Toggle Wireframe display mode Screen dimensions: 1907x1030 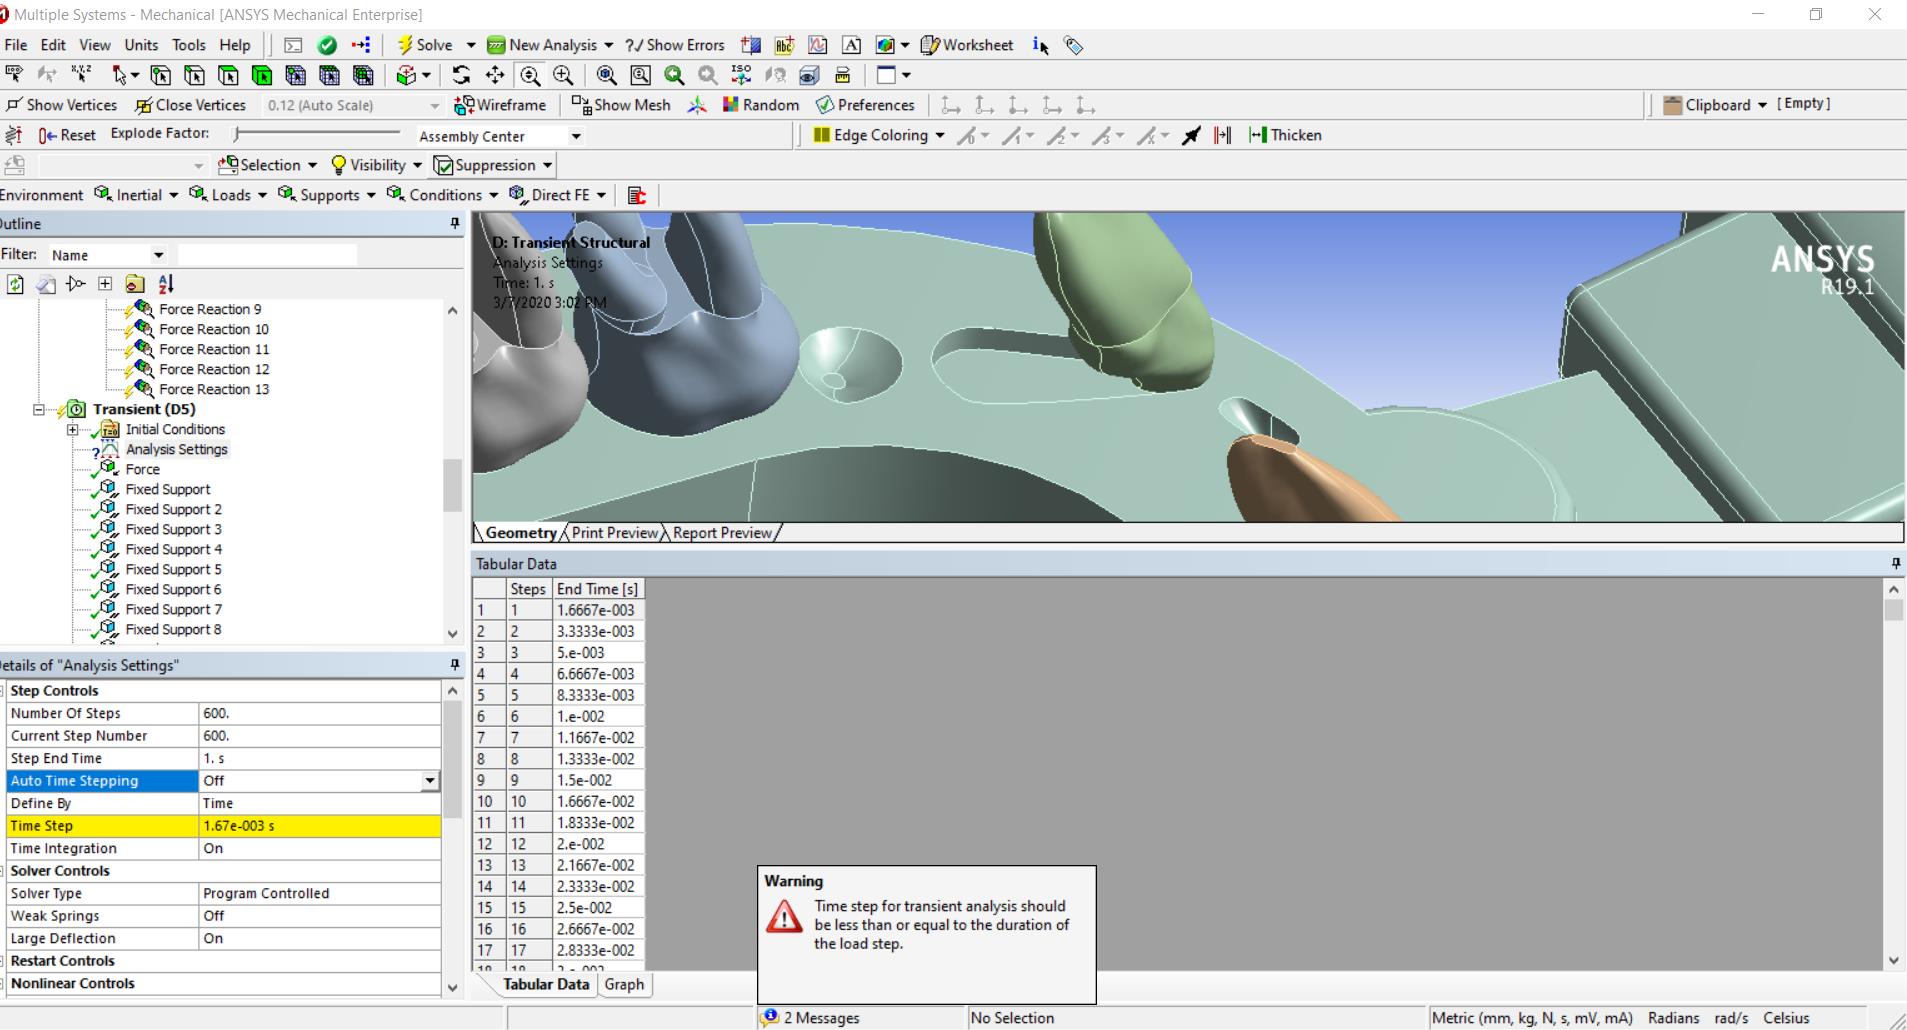[500, 105]
